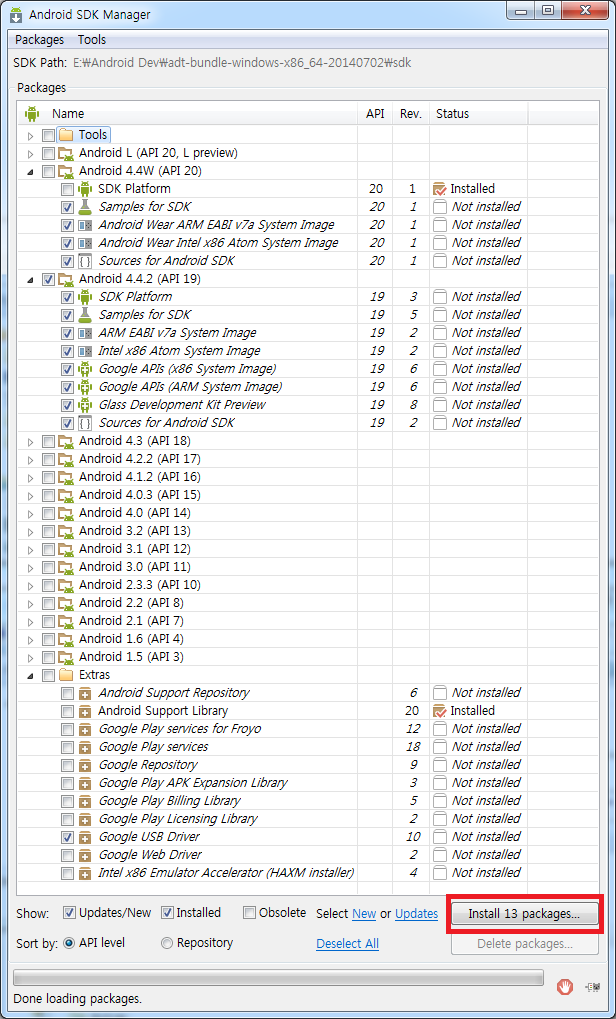The width and height of the screenshot is (616, 1019).
Task: Enable the Obsolete show checkbox
Action: pos(250,913)
